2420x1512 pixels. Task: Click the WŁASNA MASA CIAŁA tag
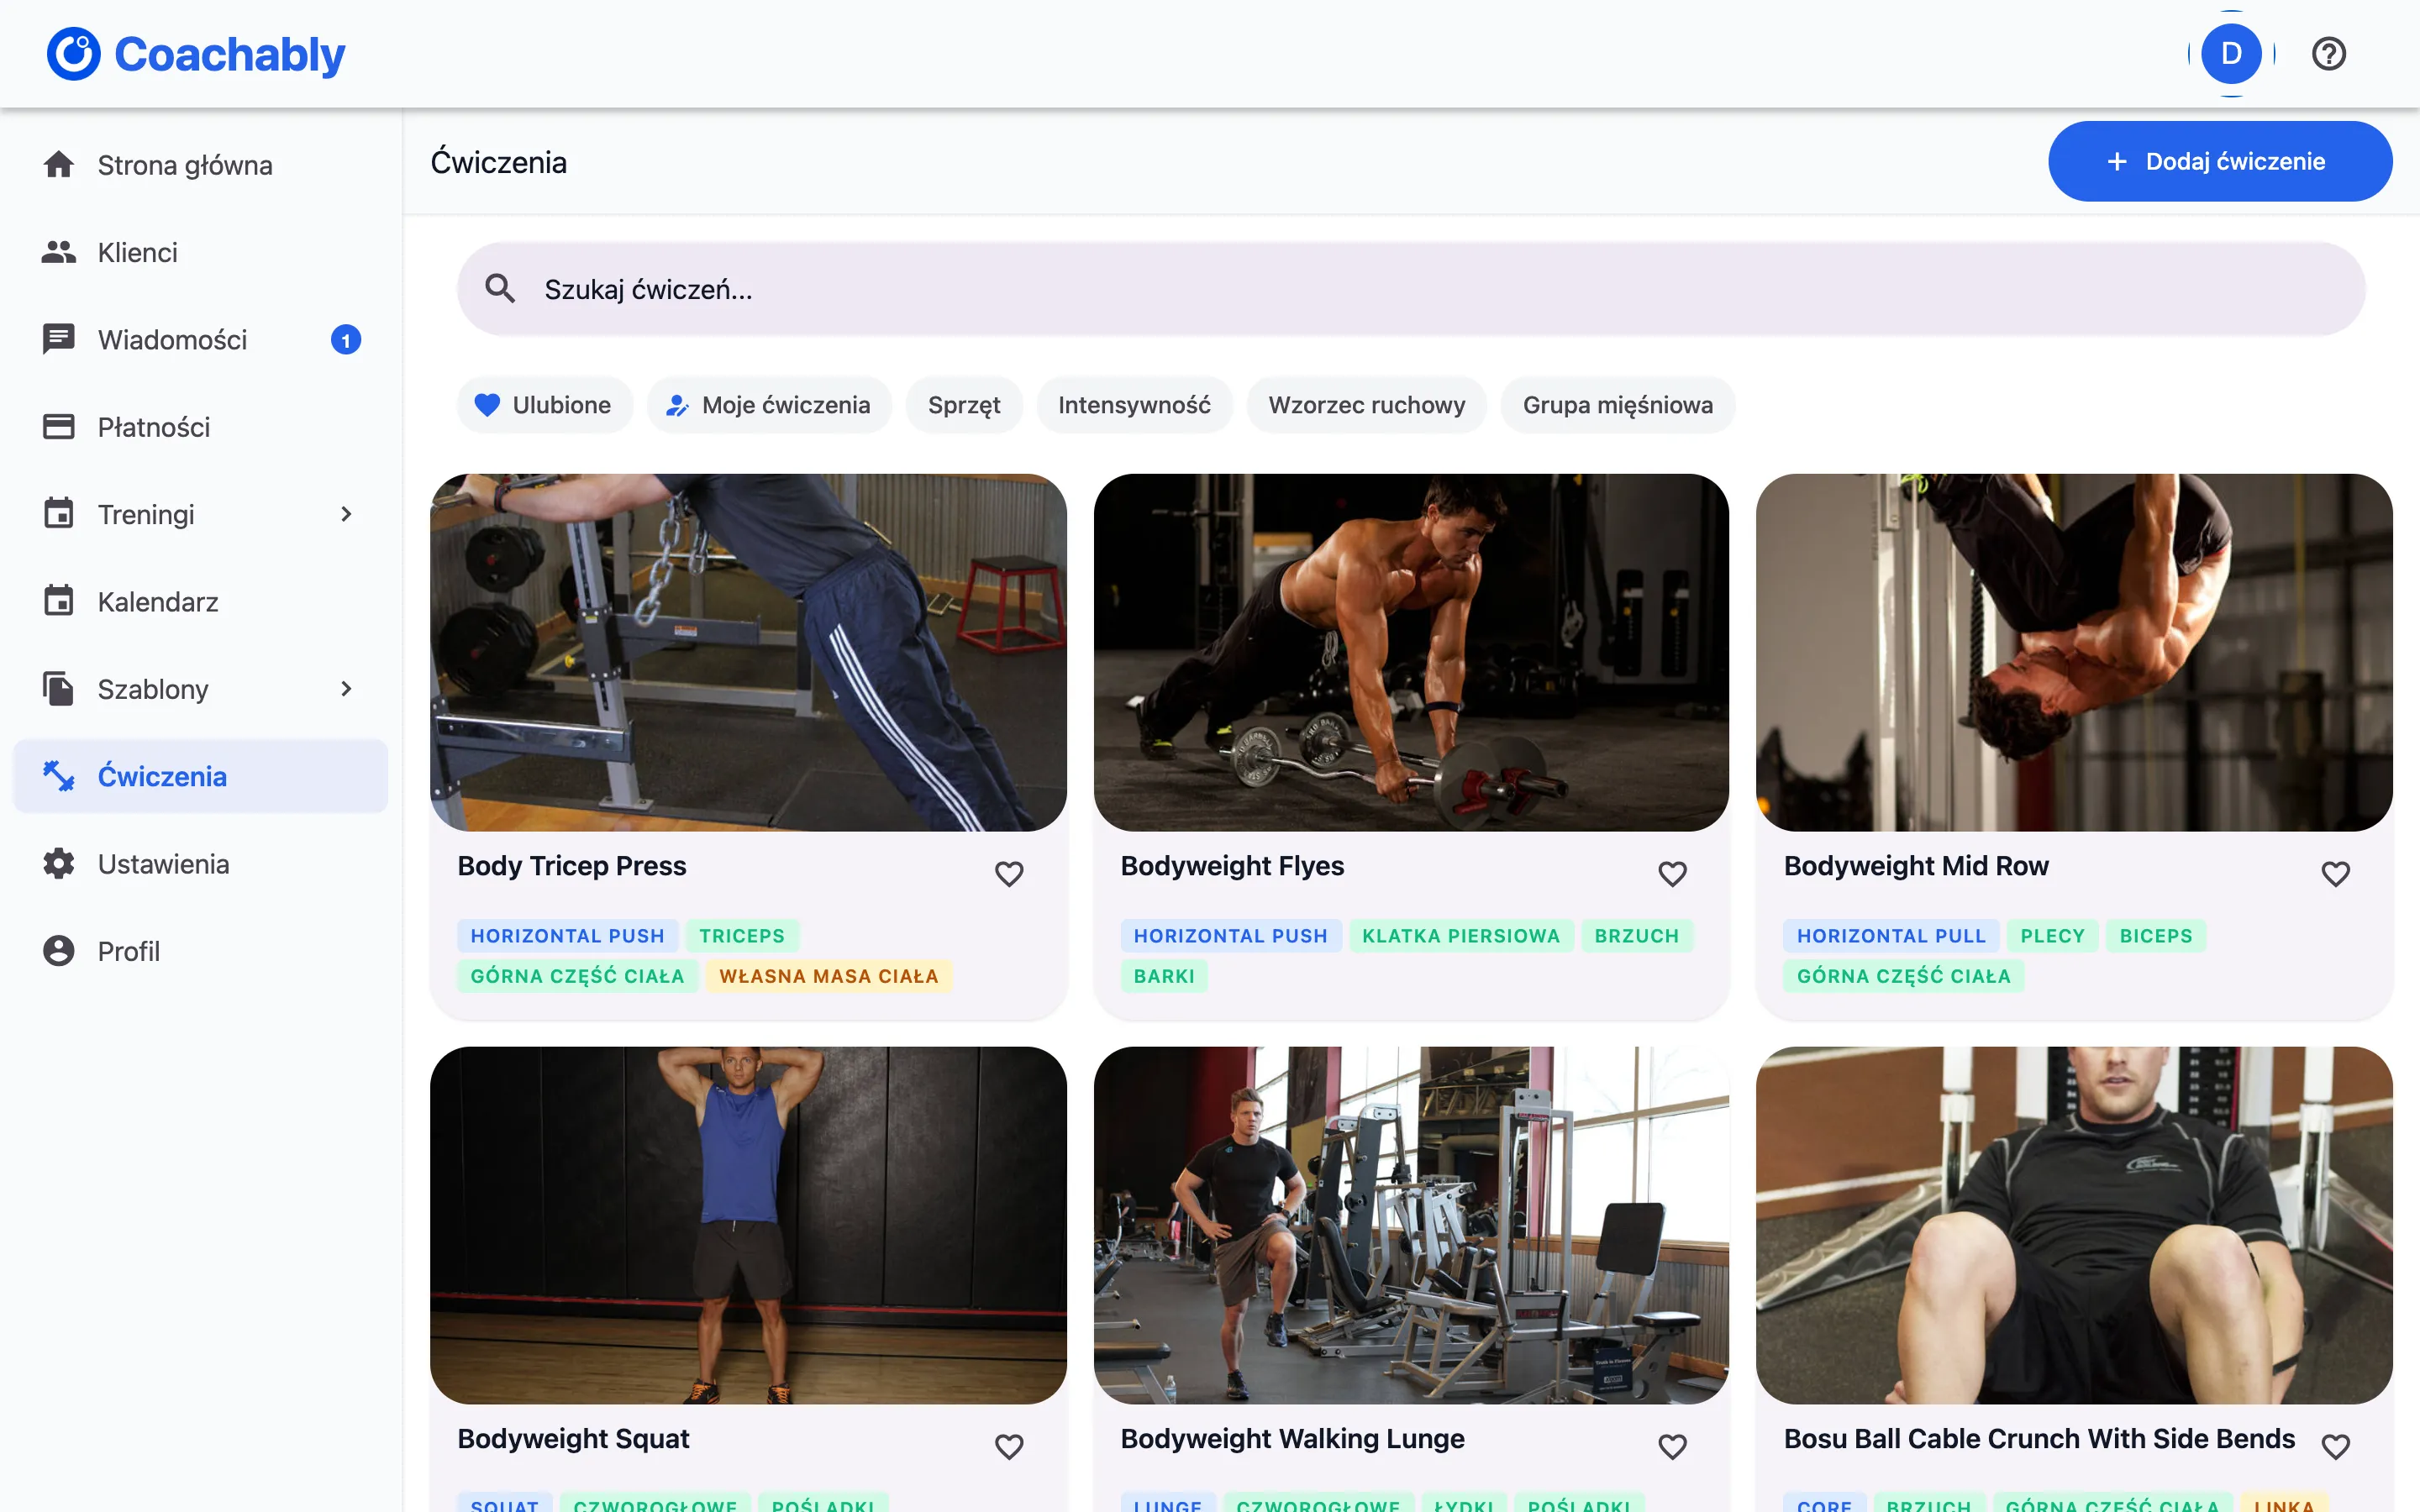pyautogui.click(x=829, y=976)
